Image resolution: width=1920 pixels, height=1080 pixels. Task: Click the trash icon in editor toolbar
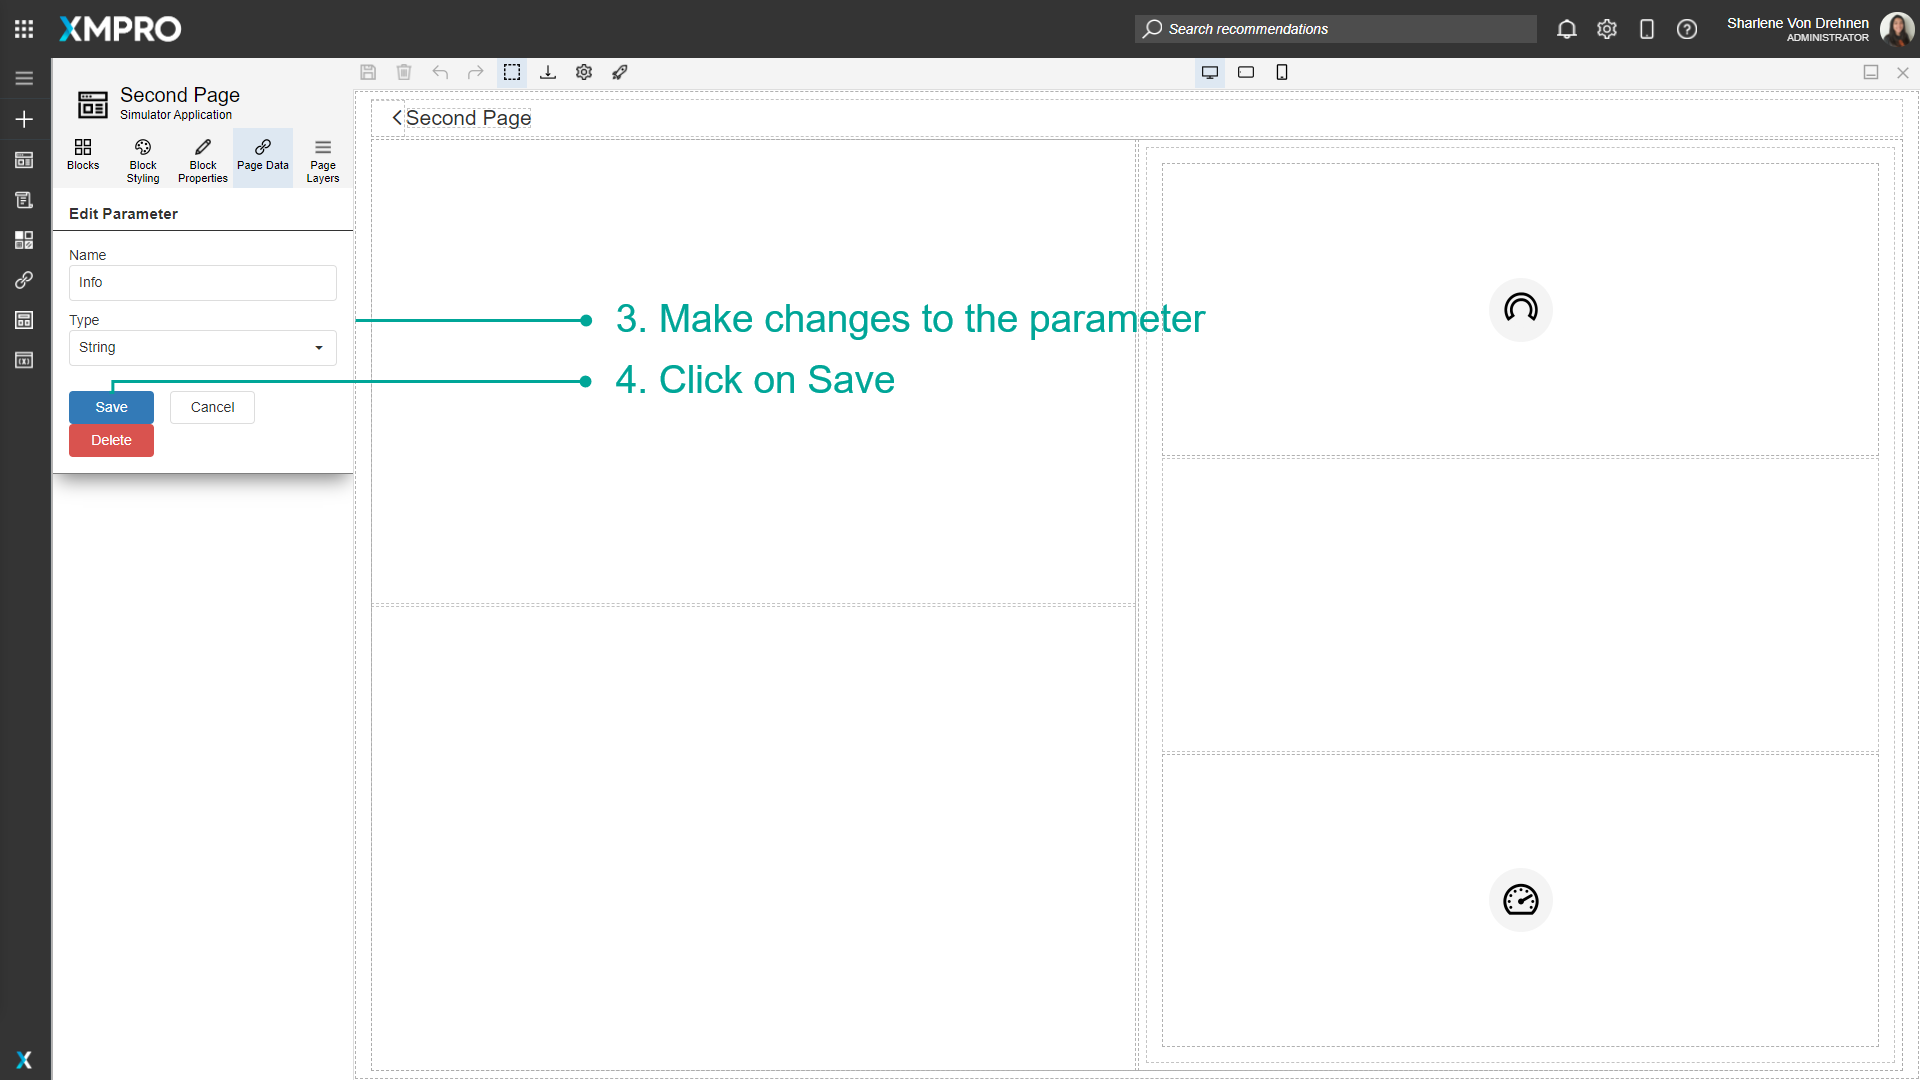click(x=404, y=72)
